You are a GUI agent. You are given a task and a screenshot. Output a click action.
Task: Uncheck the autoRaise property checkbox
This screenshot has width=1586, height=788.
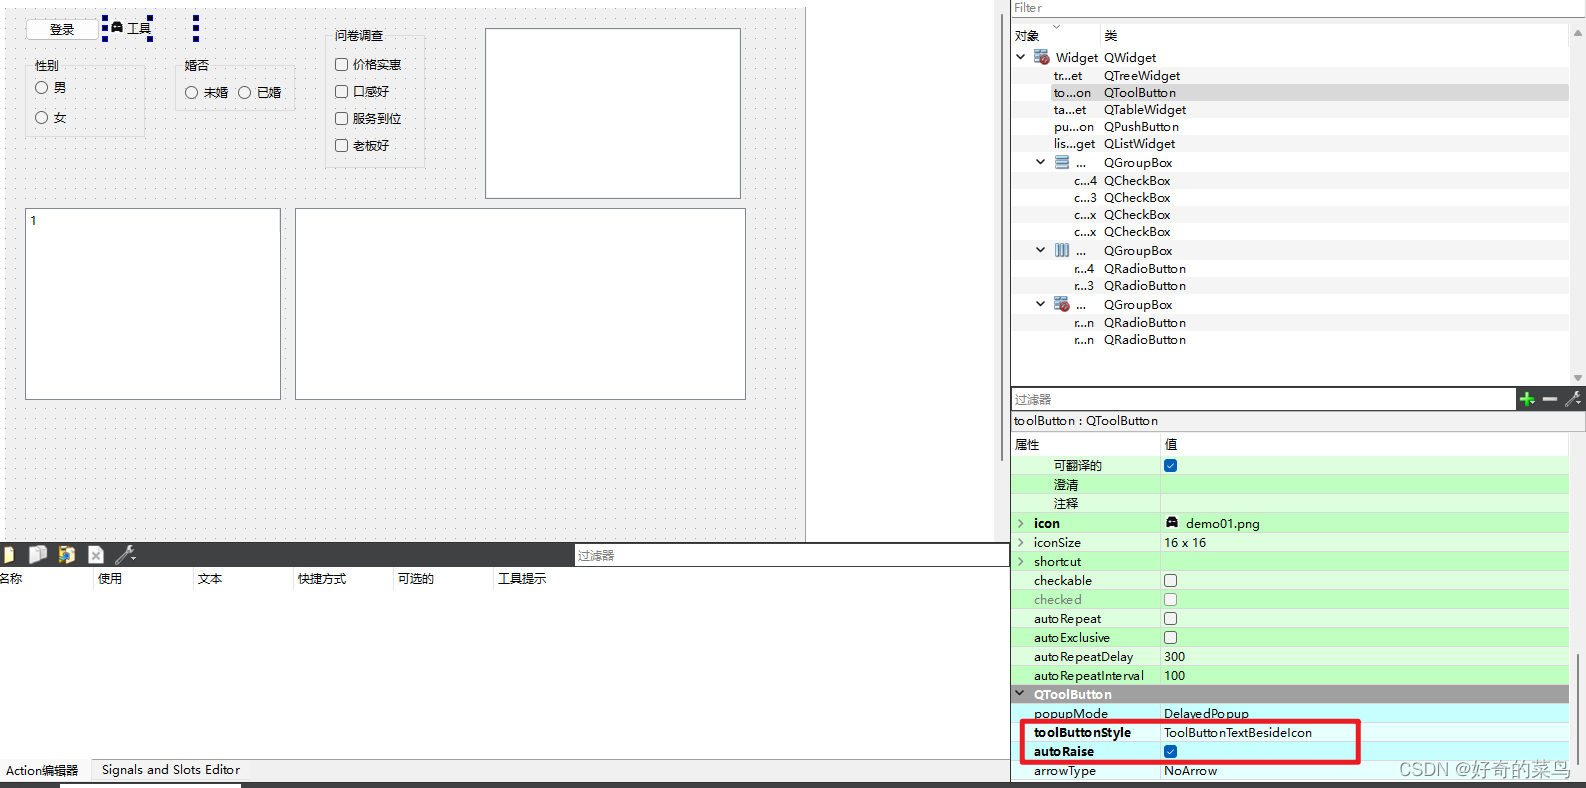1170,751
